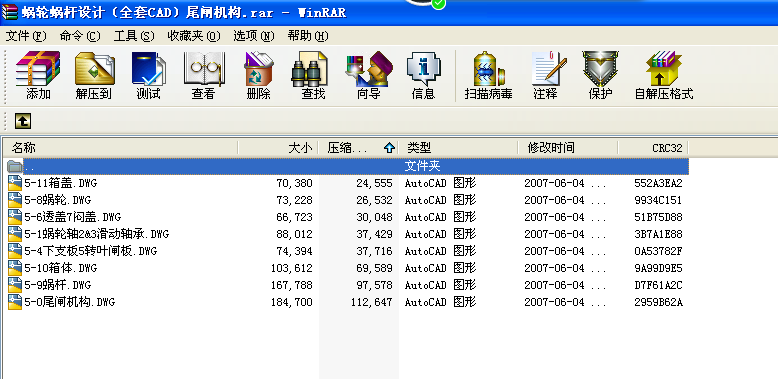This screenshot has width=778, height=379.
Task: Select file 5-8蜗轮.DWG
Action: pyautogui.click(x=58, y=200)
